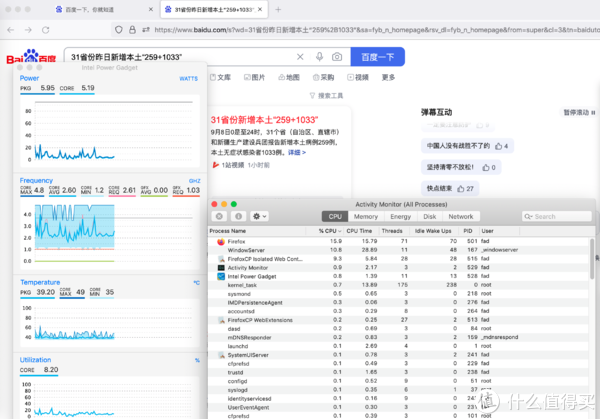Open the 视频 search category
Screen dimensions: 600x419
tap(358, 77)
